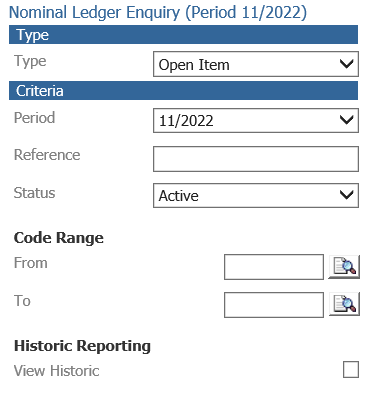
Task: Click the Status field label
Action: [x=34, y=193]
